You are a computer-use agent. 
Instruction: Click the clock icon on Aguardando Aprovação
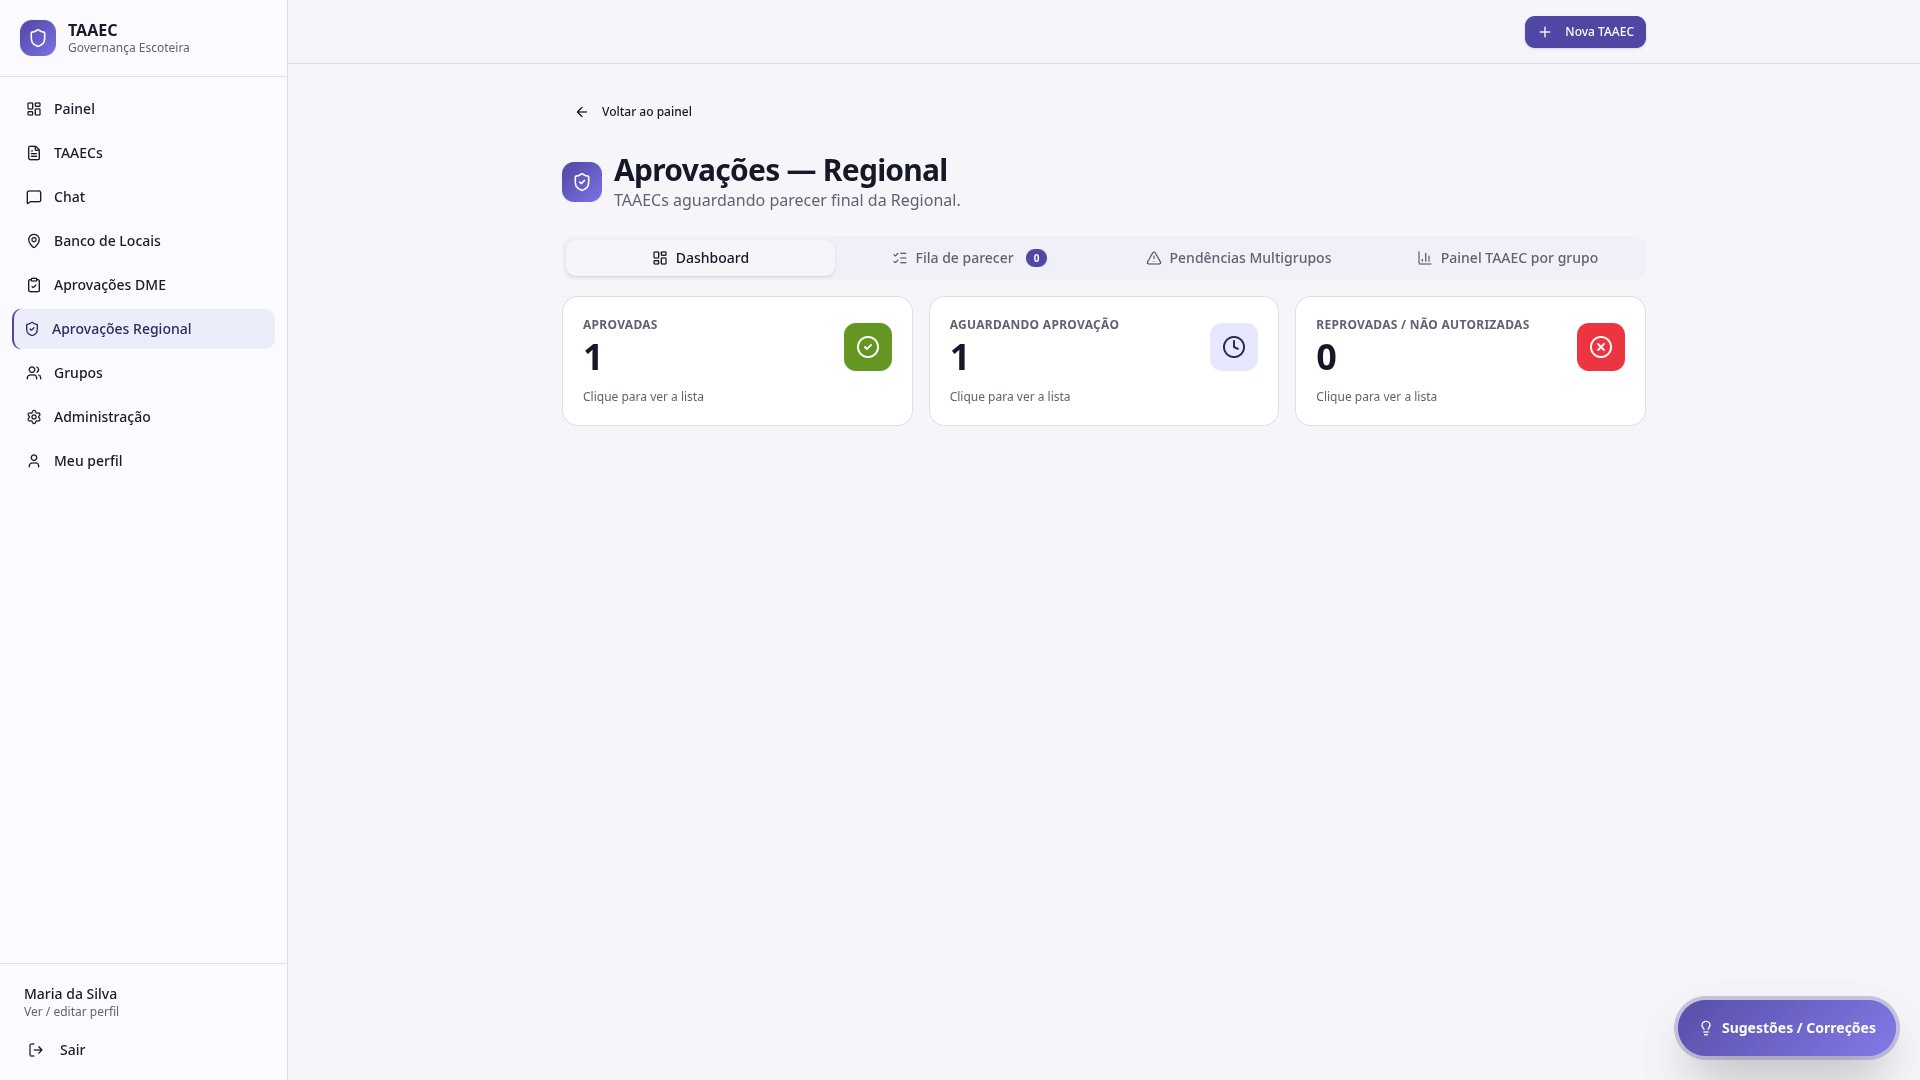click(1234, 347)
